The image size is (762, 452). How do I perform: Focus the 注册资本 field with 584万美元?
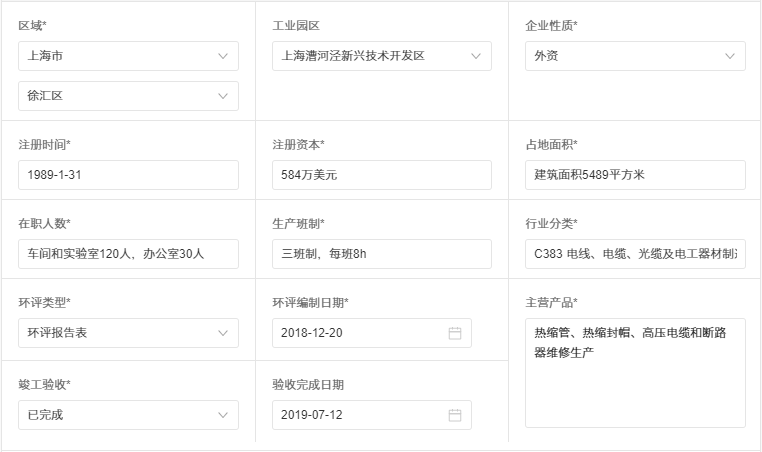pyautogui.click(x=381, y=175)
